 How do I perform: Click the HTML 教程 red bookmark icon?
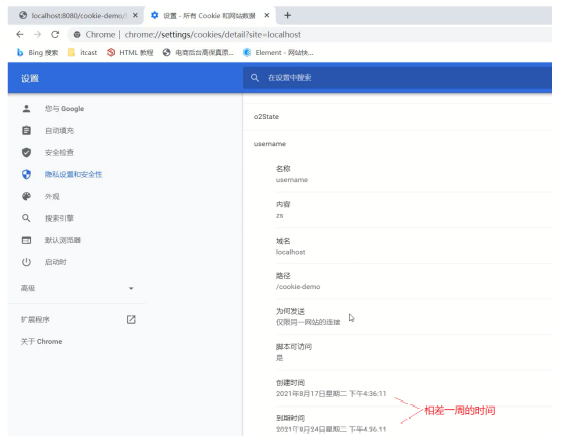point(111,53)
